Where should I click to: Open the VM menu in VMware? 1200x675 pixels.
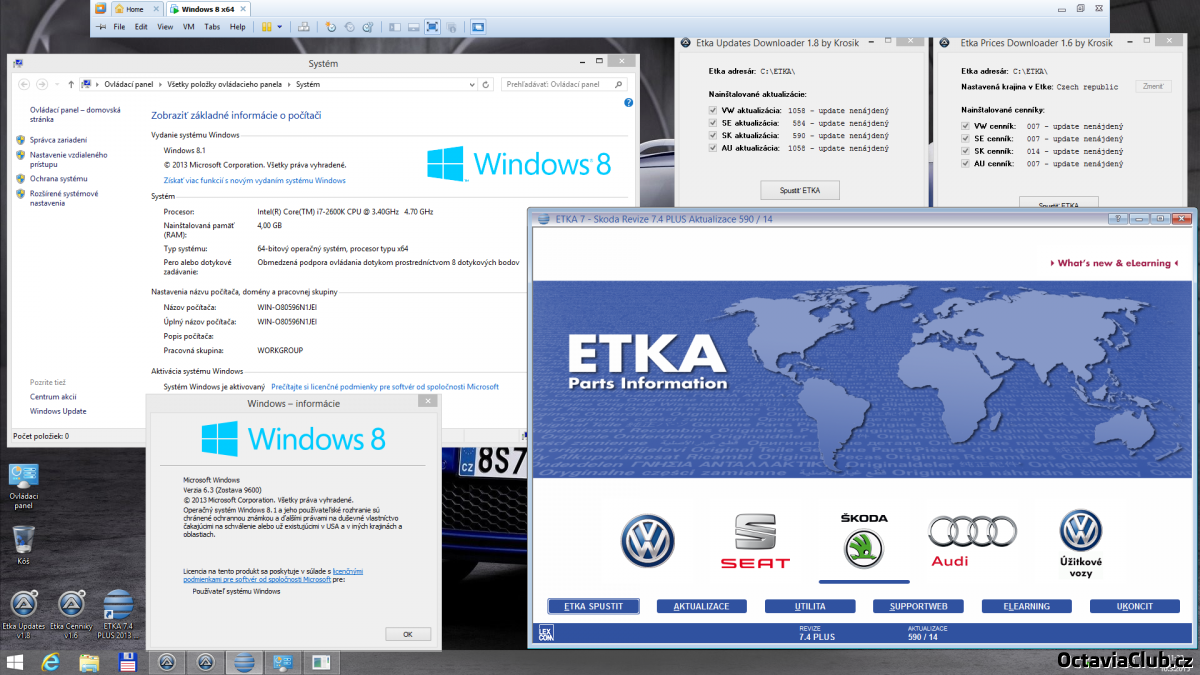click(x=189, y=27)
